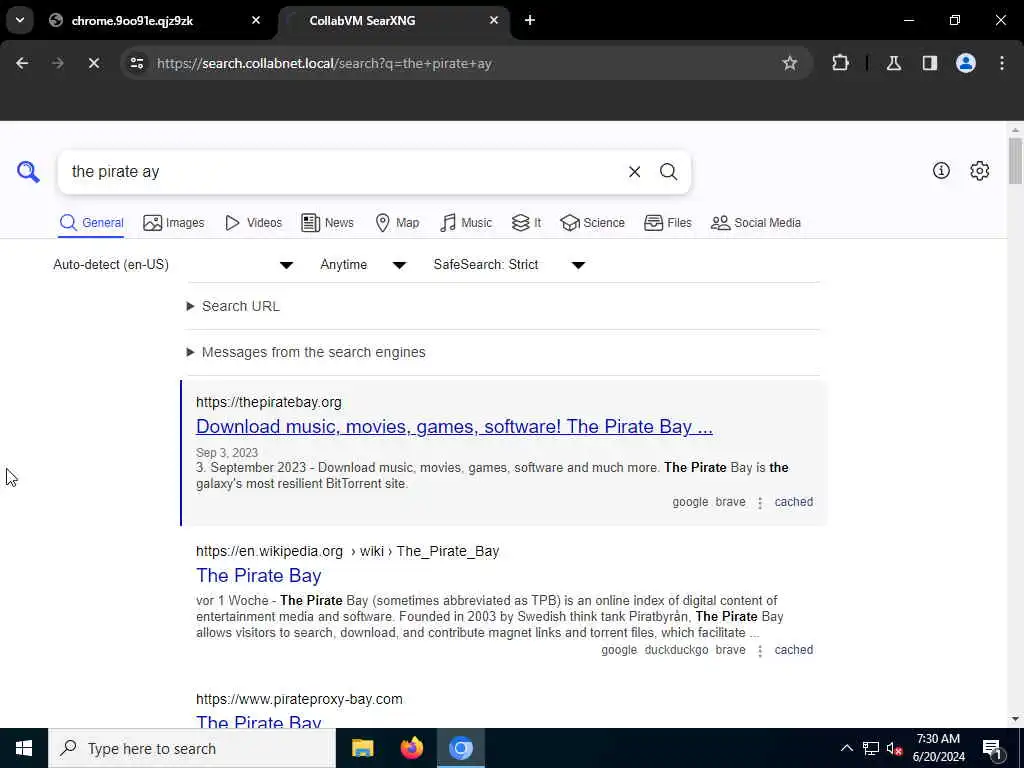This screenshot has width=1024, height=768.
Task: Submit search with magnifying glass button
Action: click(668, 172)
